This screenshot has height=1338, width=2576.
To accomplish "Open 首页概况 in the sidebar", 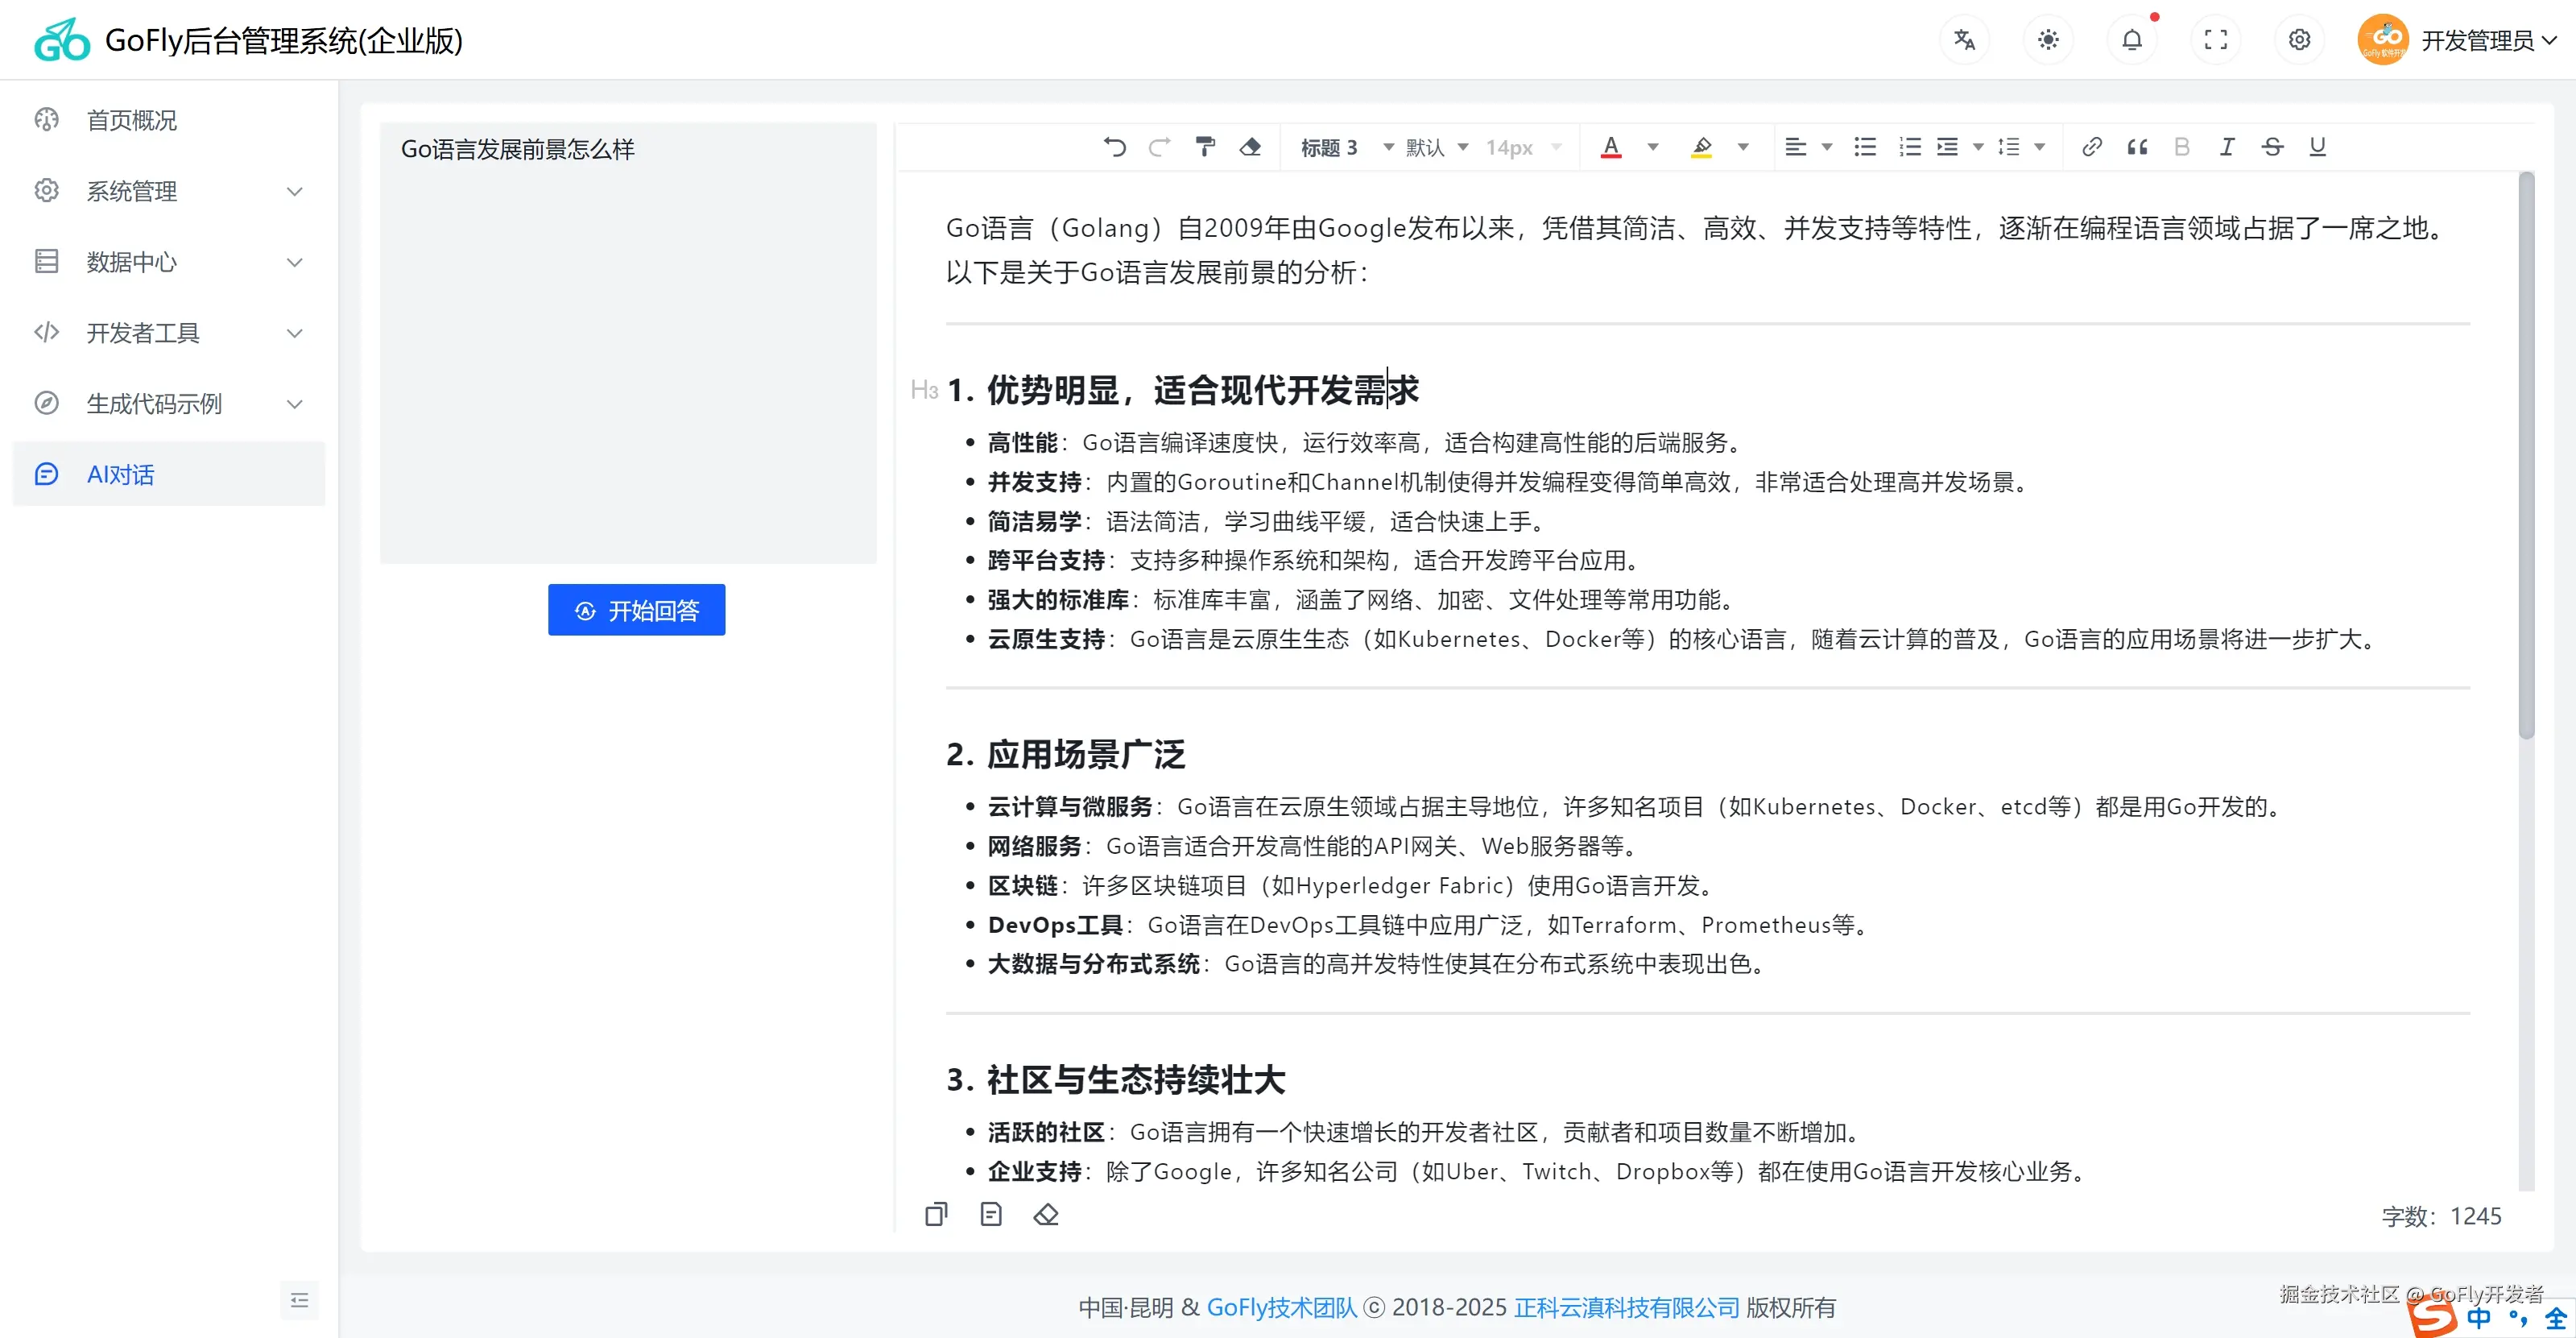I will click(x=132, y=120).
